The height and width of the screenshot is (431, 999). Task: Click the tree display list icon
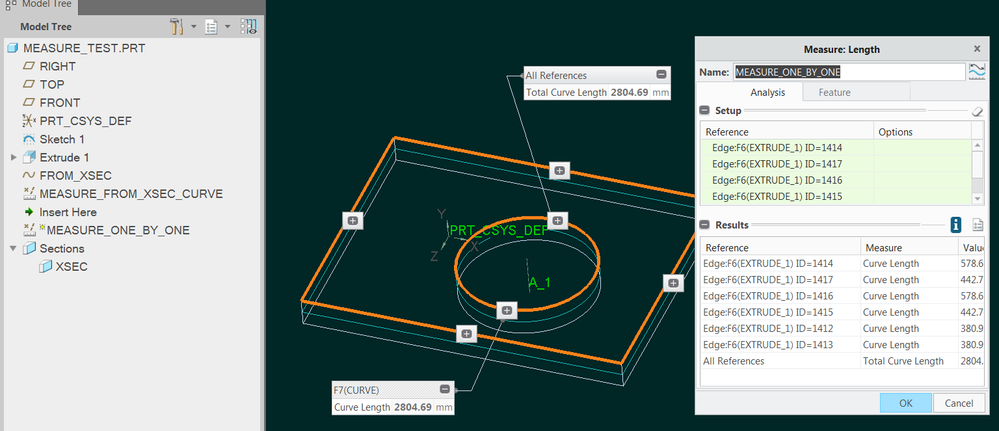[x=212, y=27]
